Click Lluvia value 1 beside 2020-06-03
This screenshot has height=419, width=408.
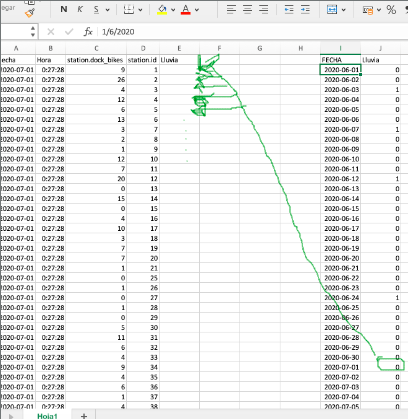click(381, 90)
